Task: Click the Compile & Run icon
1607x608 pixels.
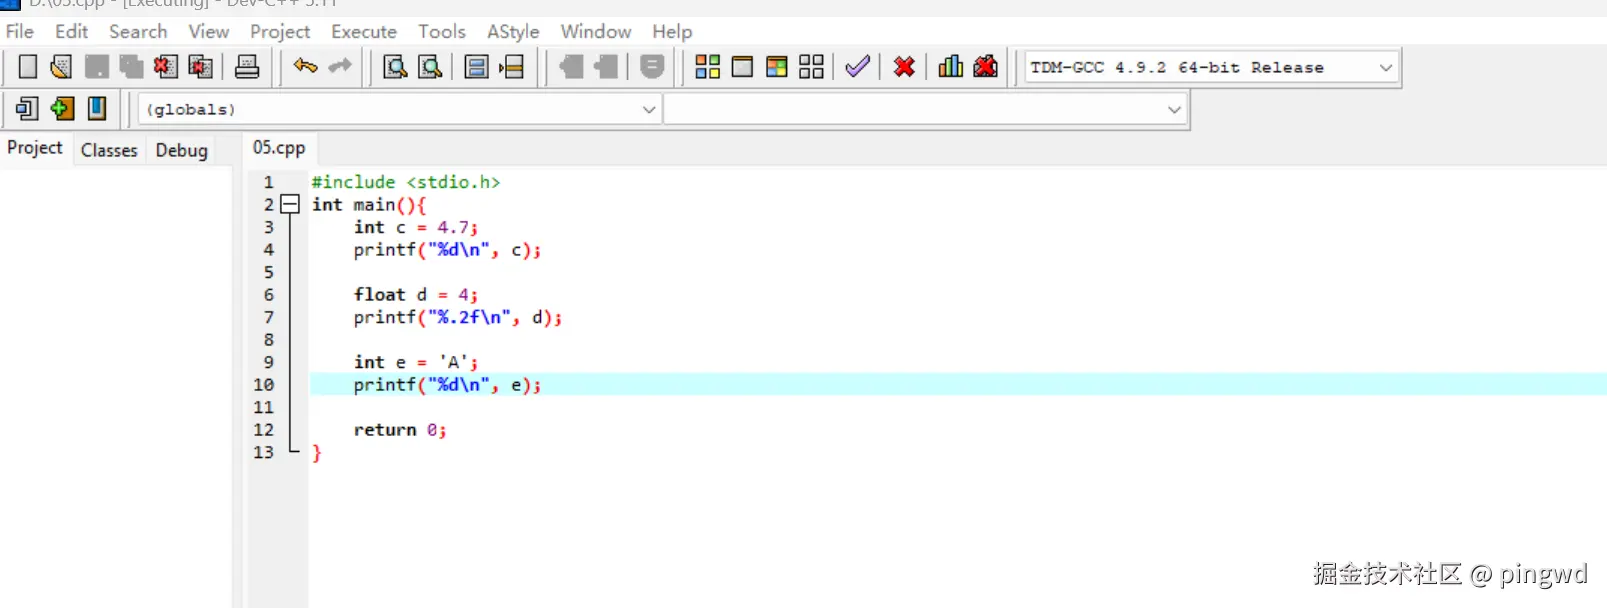Action: point(777,67)
